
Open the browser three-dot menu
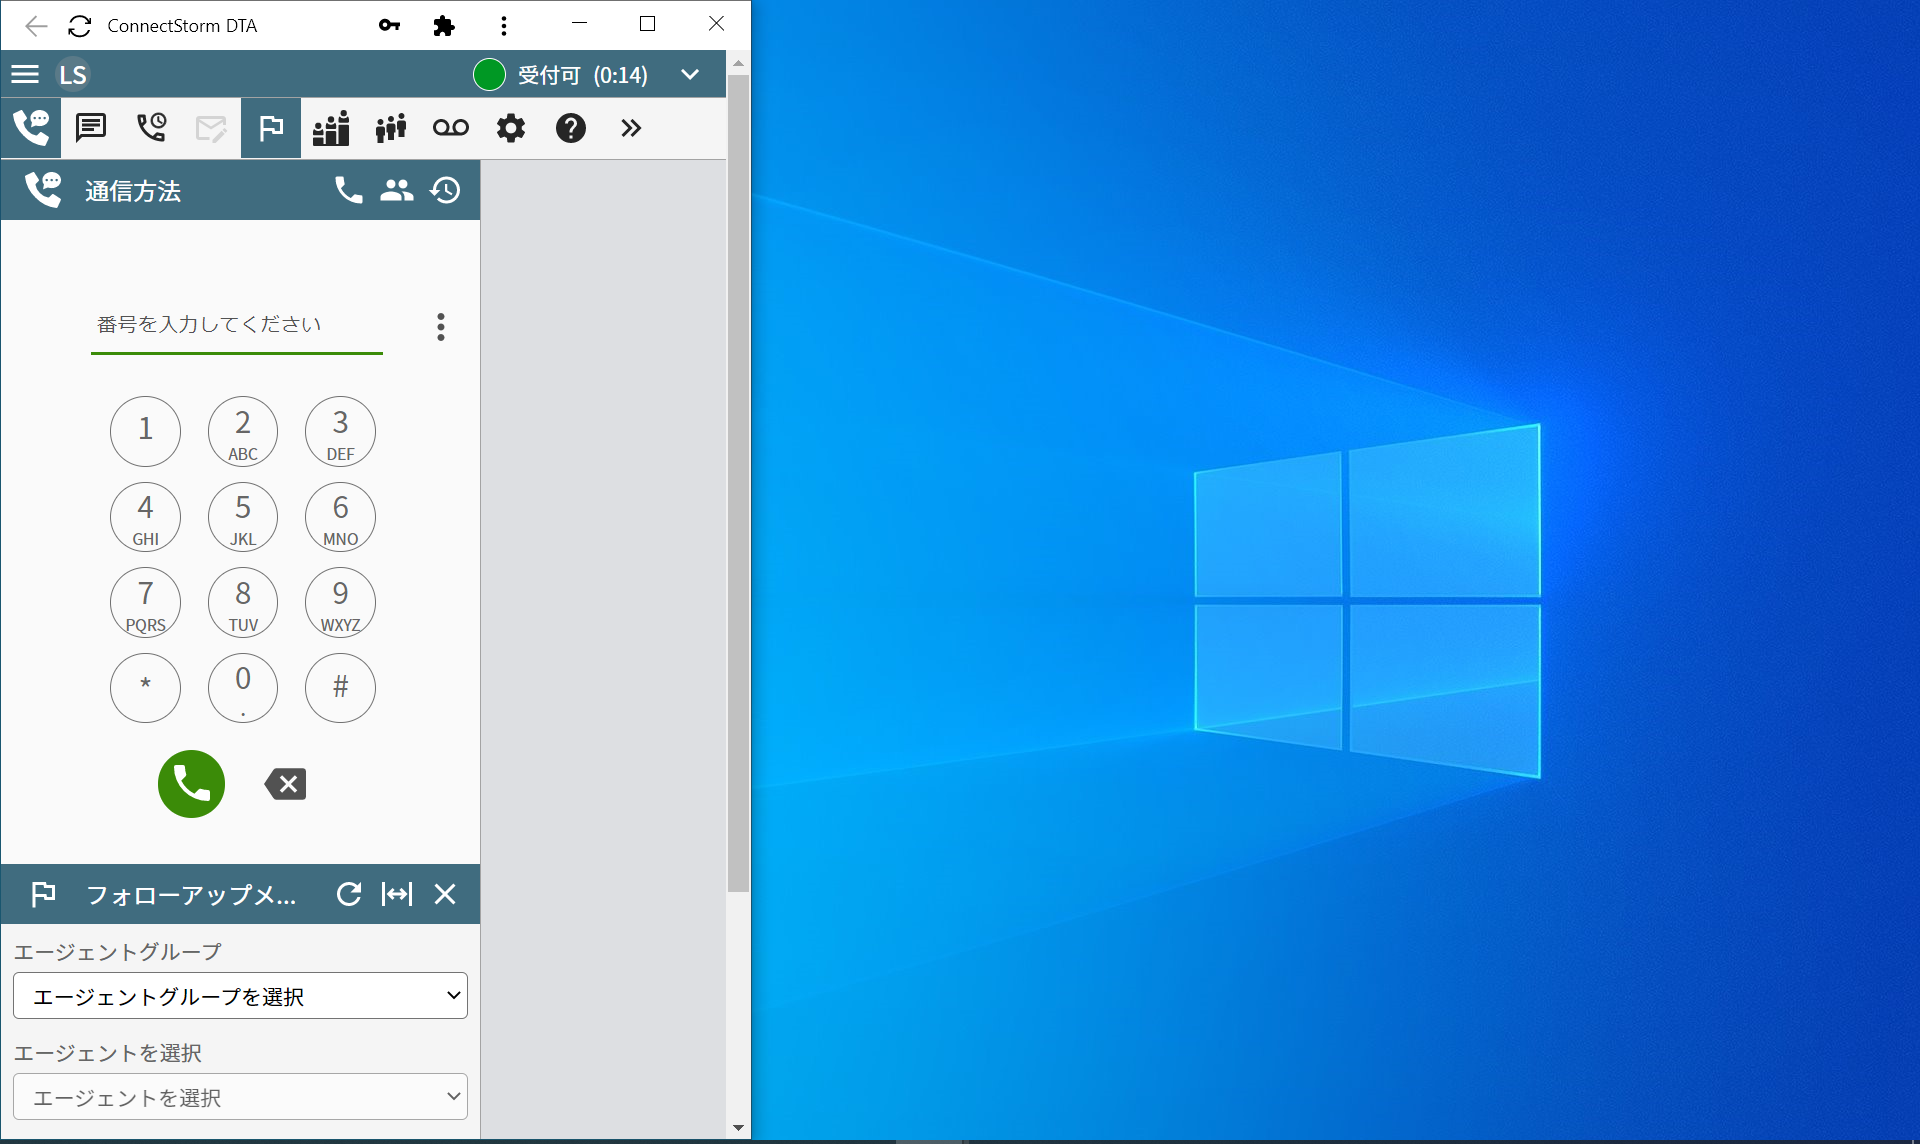(504, 26)
